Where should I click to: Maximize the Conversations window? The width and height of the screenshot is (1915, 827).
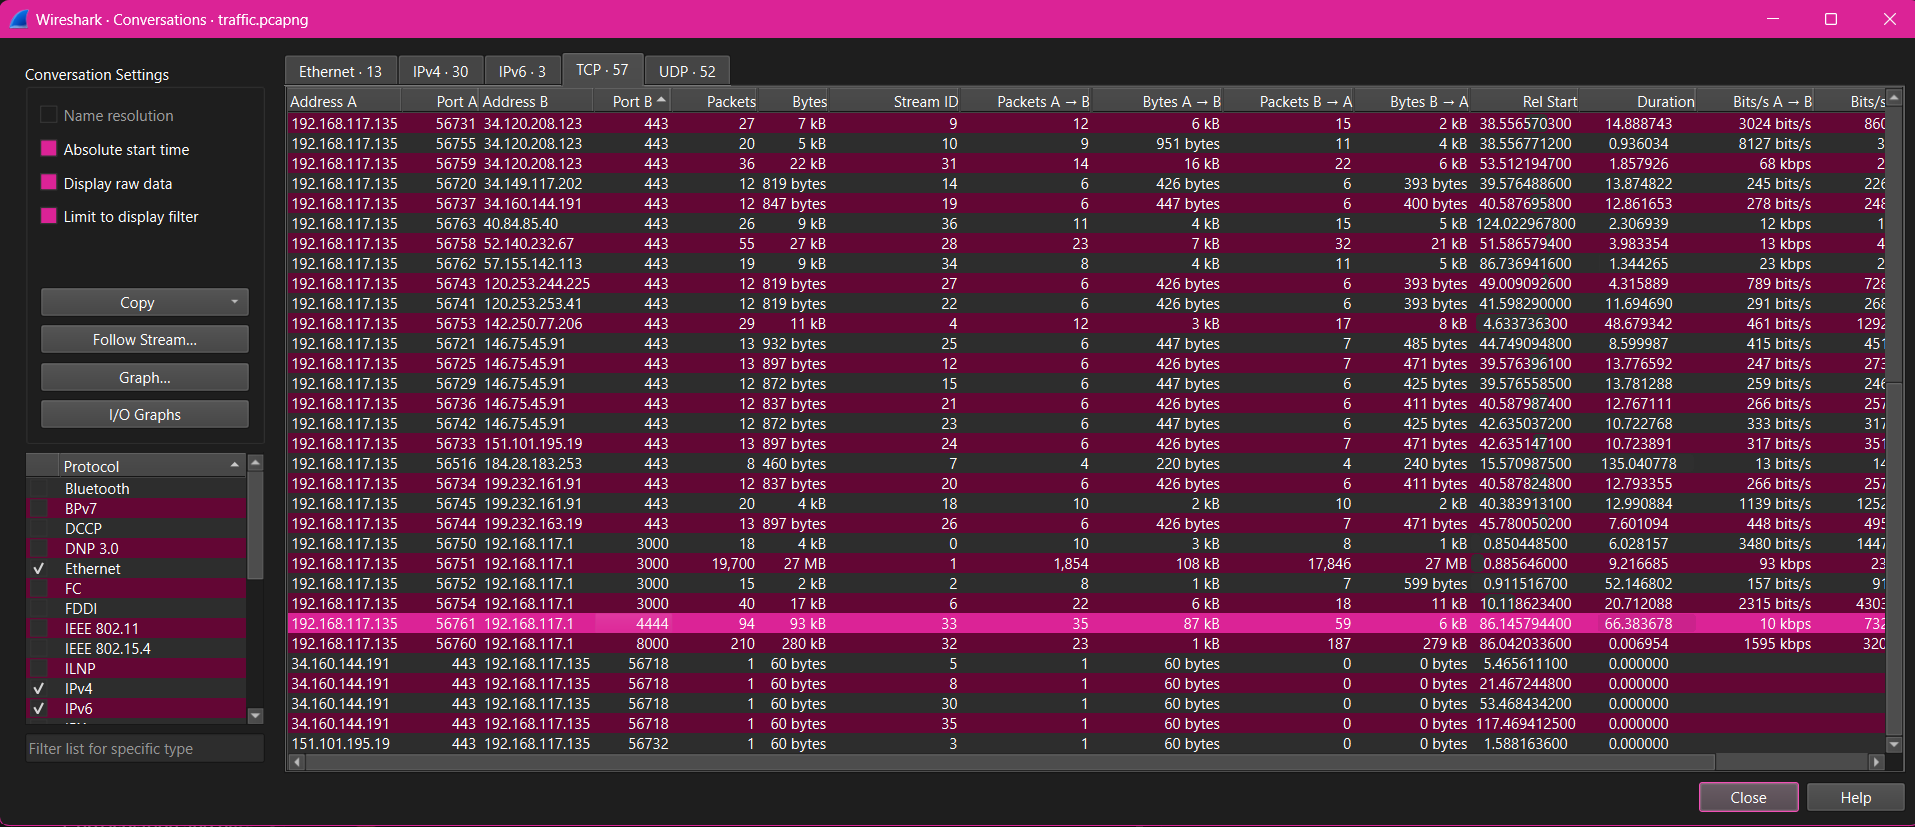(x=1831, y=19)
